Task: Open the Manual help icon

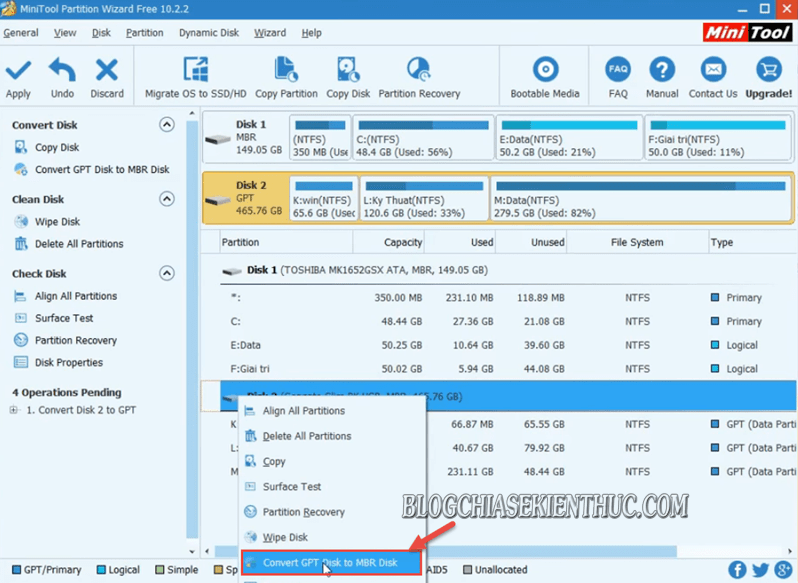Action: pos(662,70)
